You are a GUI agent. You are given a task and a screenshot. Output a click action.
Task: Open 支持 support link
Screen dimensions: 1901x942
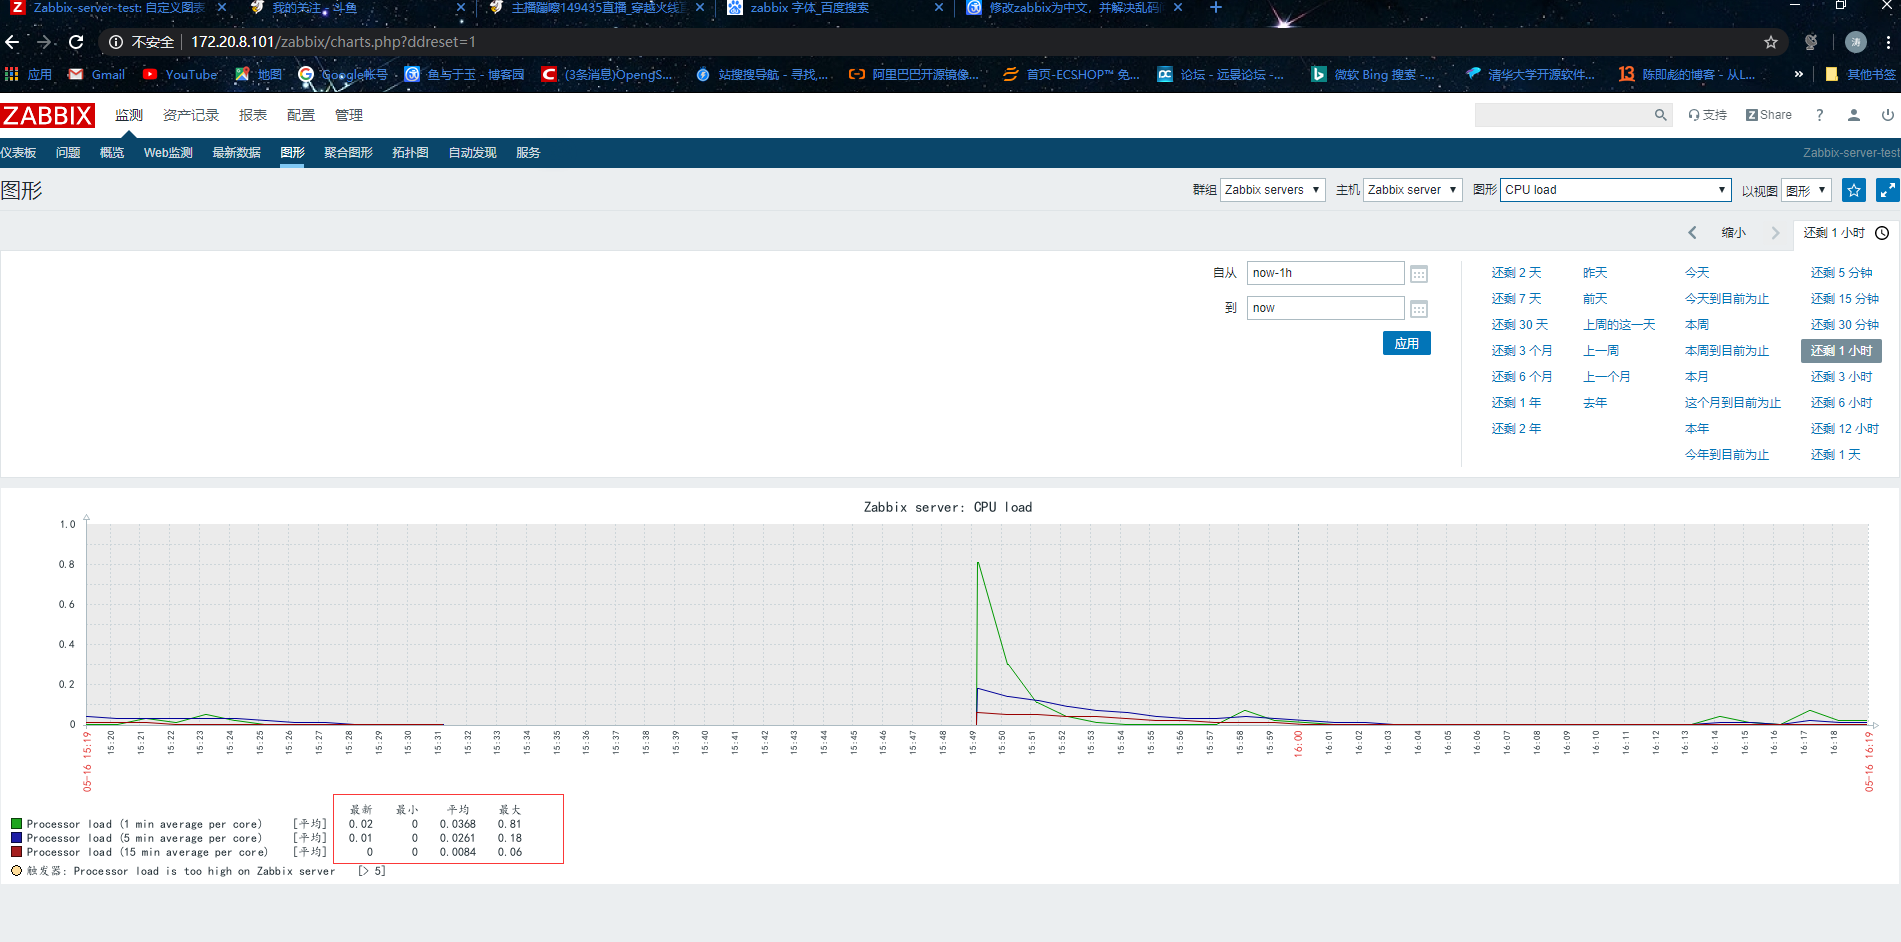[x=1708, y=115]
